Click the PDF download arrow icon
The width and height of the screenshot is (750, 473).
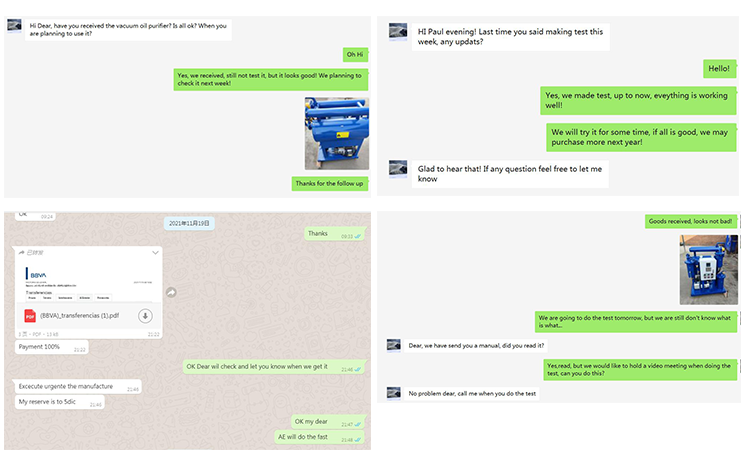tap(145, 316)
